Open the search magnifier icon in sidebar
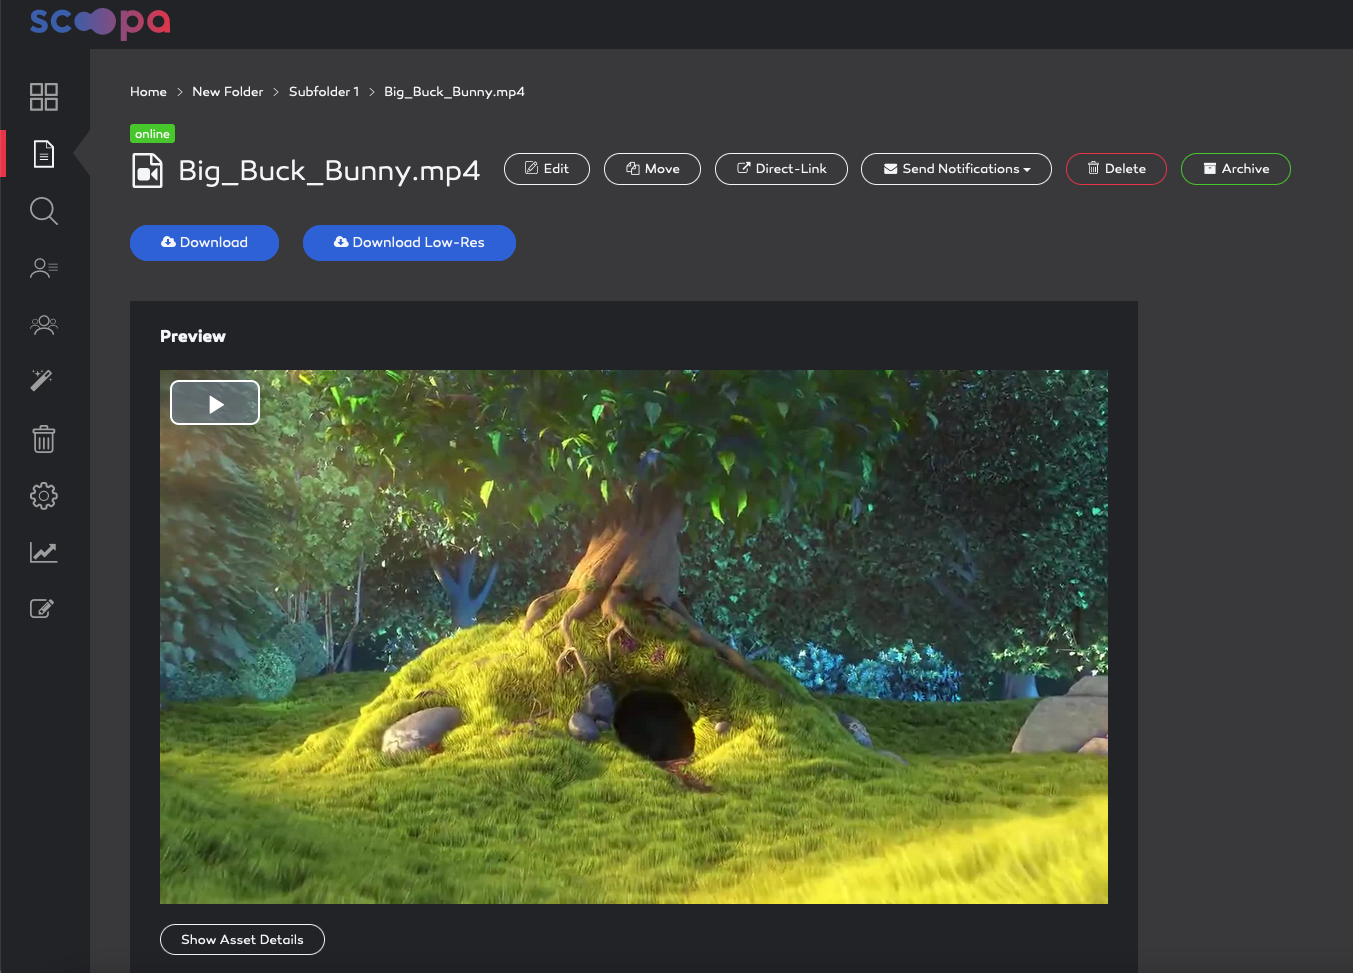 tap(44, 211)
